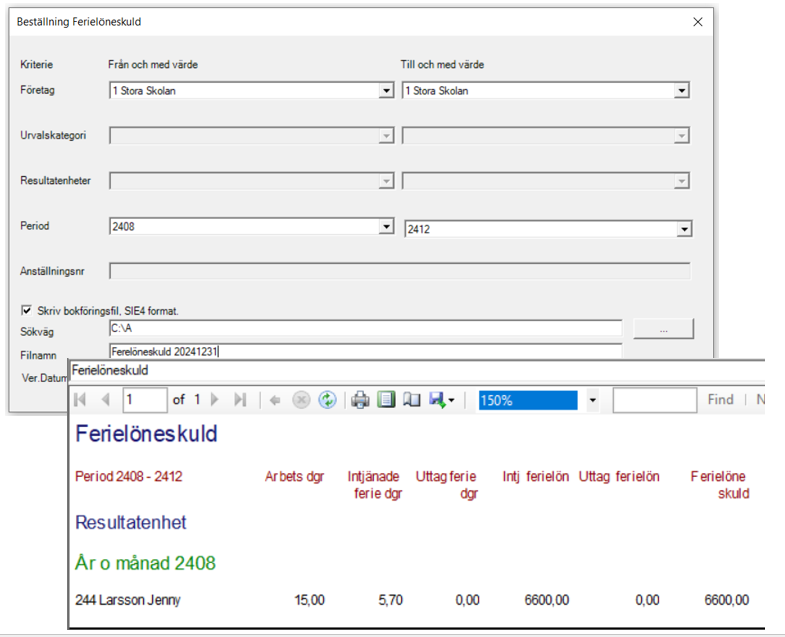Image resolution: width=785 pixels, height=637 pixels.
Task: Click the Ferielöneskuld report title
Action: 146,434
